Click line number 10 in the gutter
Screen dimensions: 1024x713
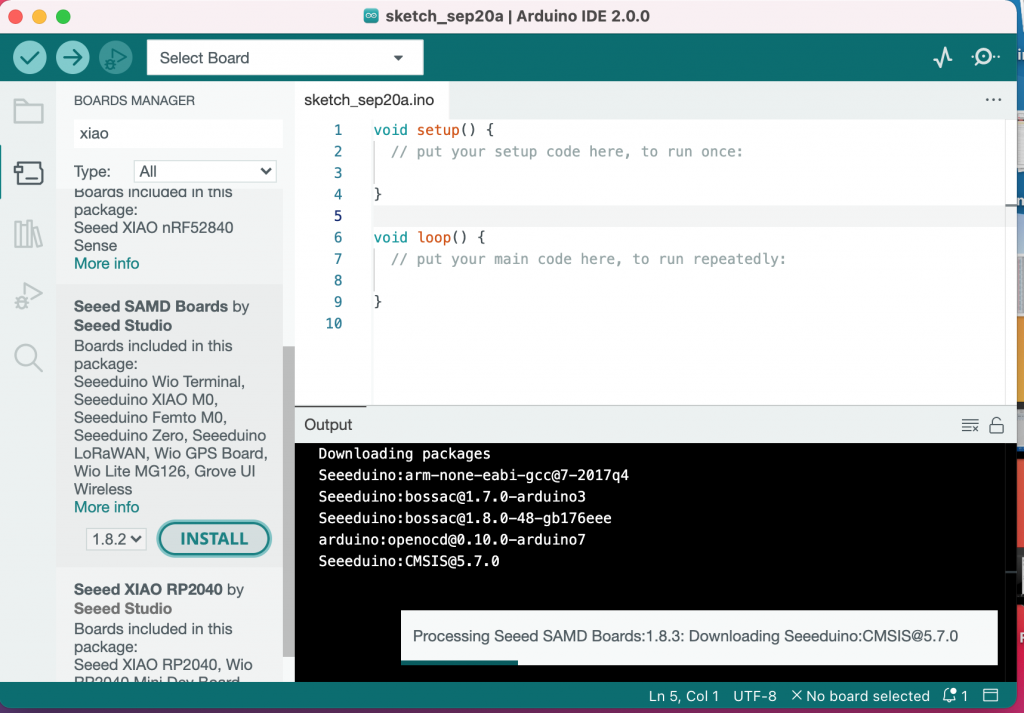tap(334, 324)
